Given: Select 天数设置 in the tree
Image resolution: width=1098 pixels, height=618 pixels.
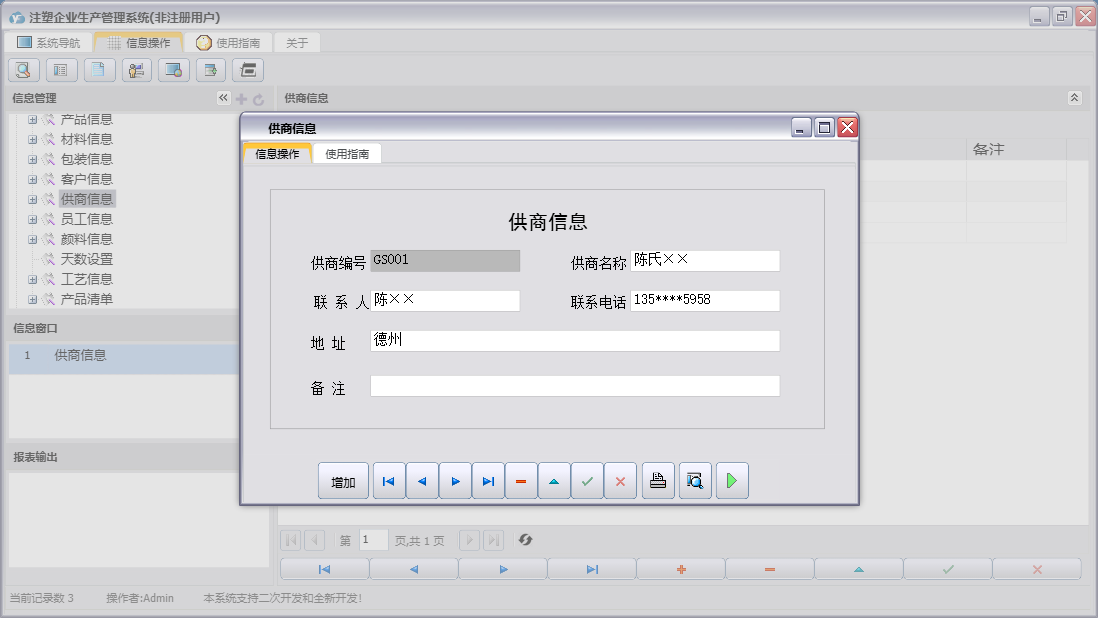Looking at the screenshot, I should [87, 259].
